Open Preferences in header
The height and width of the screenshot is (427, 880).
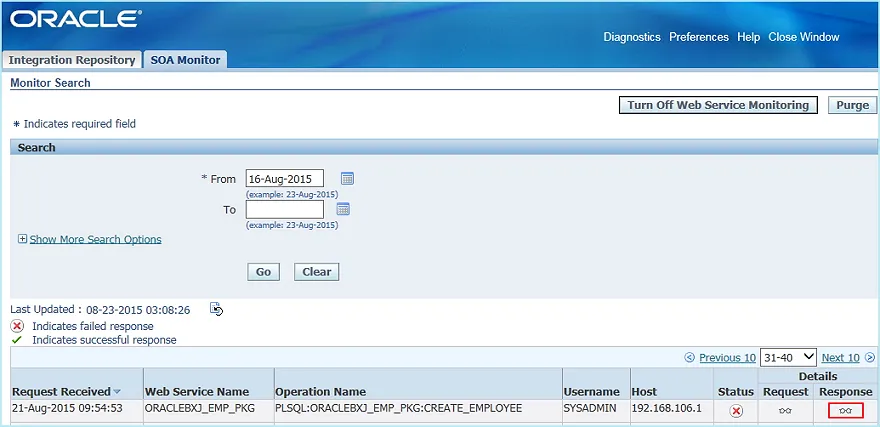pyautogui.click(x=699, y=37)
